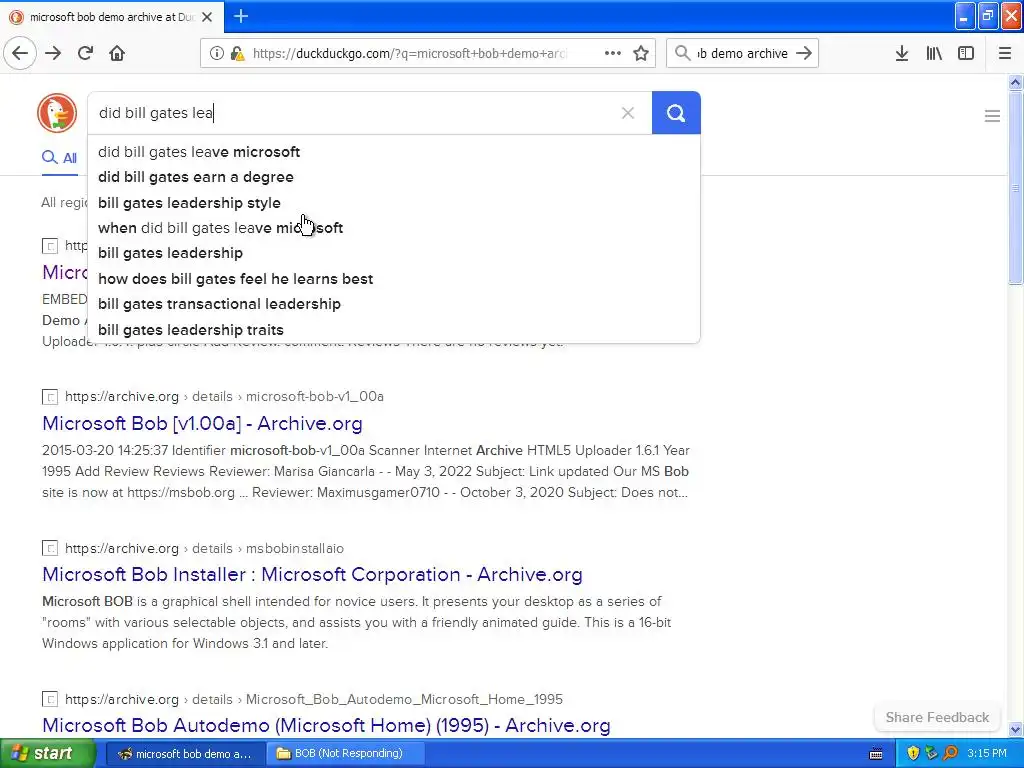
Task: Switch to microsoft bob demo taskbar button
Action: pos(185,754)
